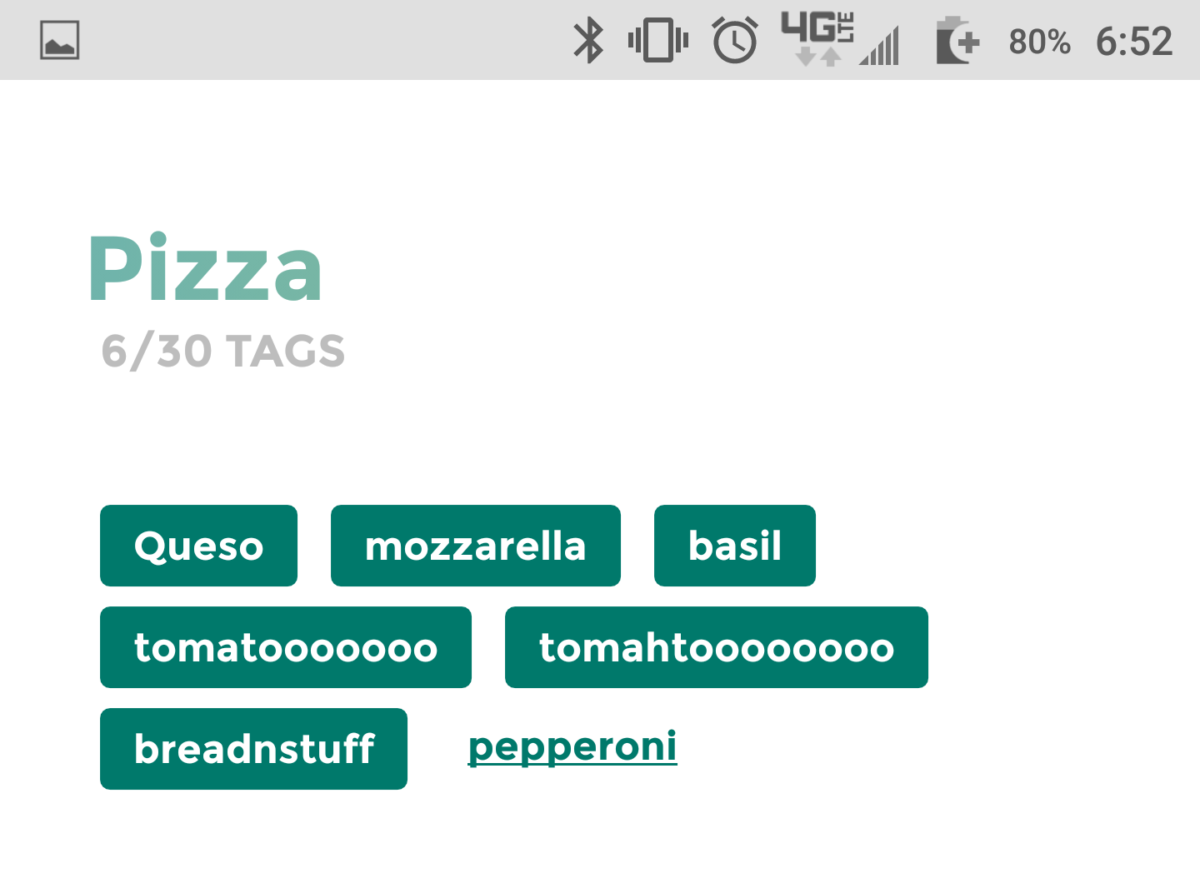This screenshot has width=1200, height=888.
Task: Add the pepperoni suggested tag
Action: tap(572, 747)
